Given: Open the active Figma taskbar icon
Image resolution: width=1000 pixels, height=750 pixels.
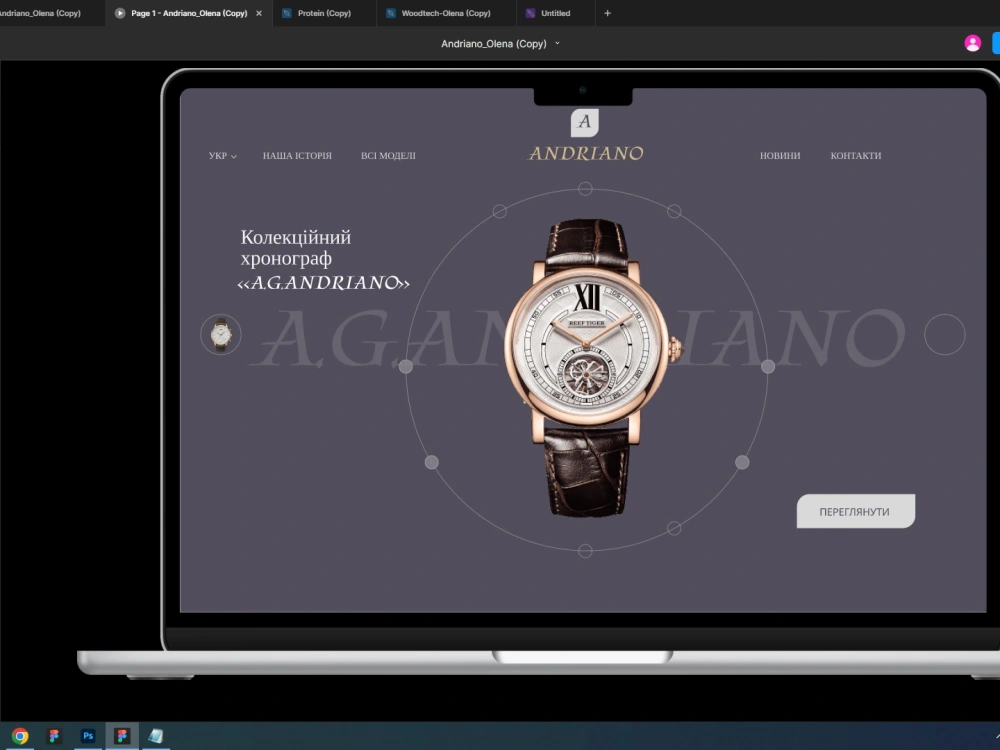Looking at the screenshot, I should [x=122, y=736].
